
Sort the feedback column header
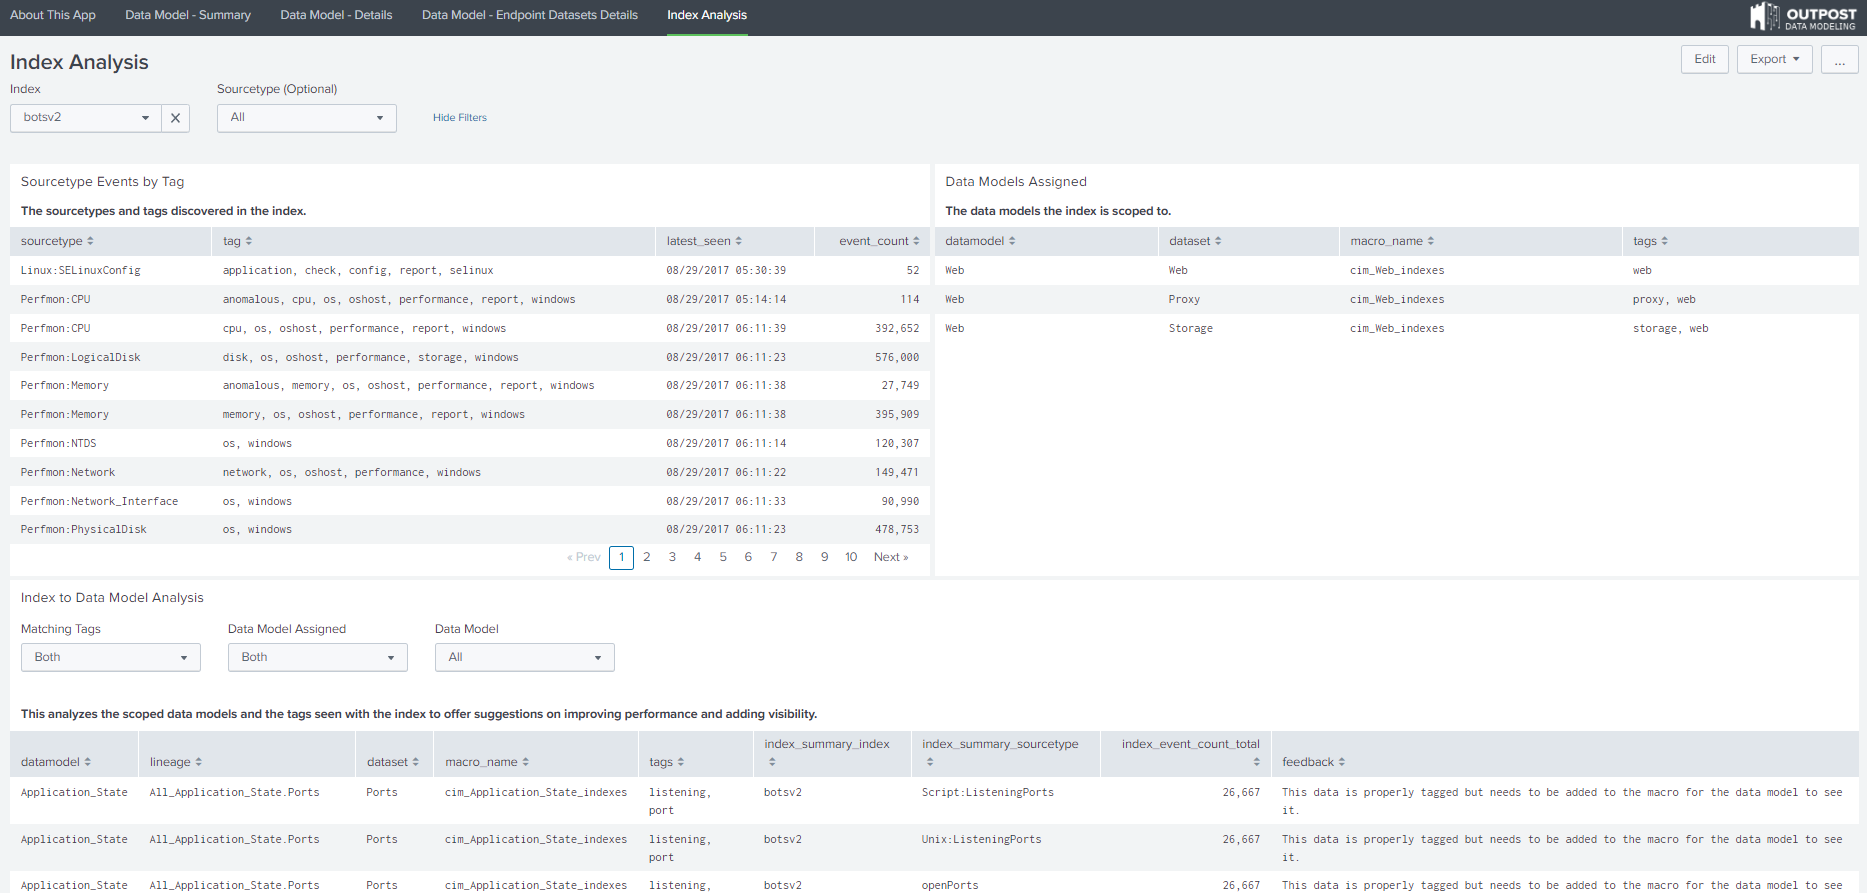1313,762
